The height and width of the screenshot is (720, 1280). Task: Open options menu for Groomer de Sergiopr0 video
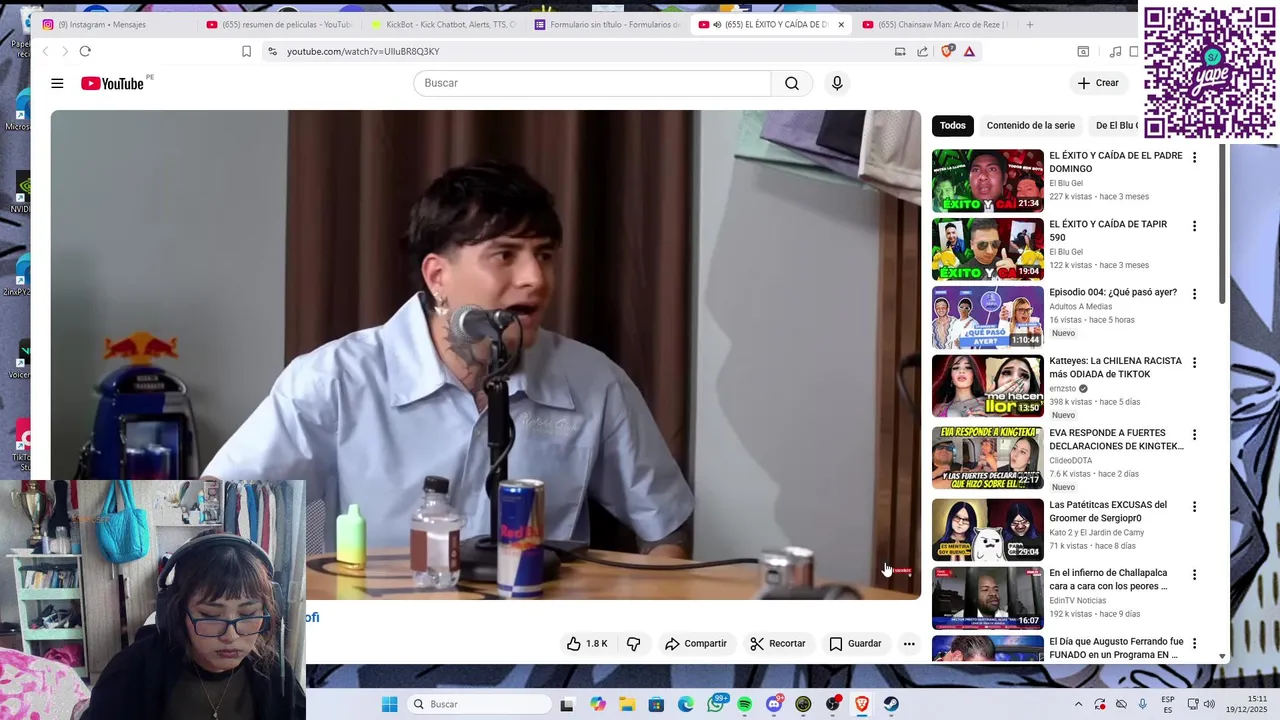click(1194, 507)
